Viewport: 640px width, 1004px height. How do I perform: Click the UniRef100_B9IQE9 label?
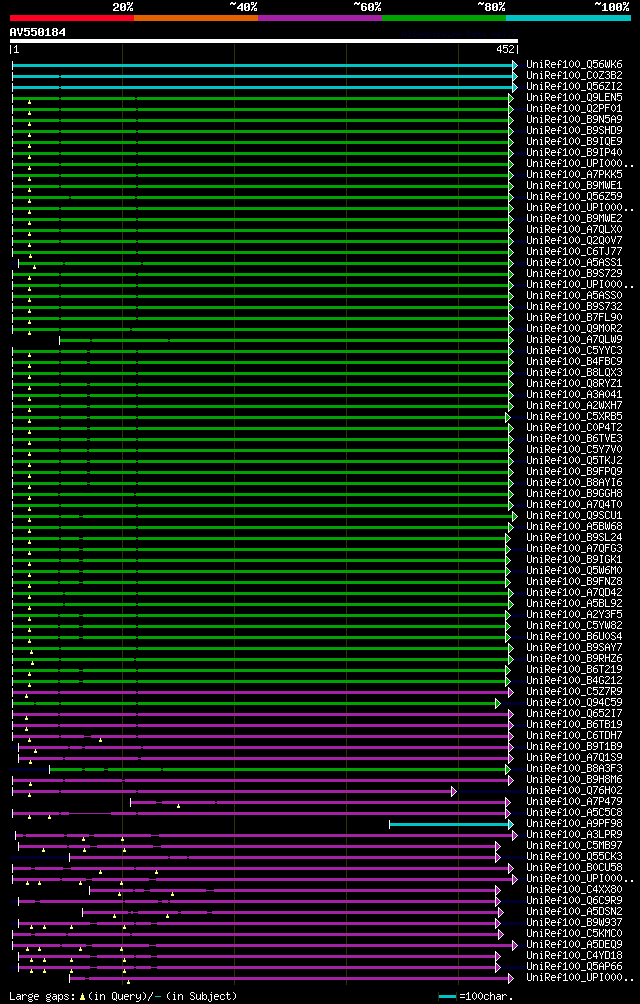(x=574, y=142)
